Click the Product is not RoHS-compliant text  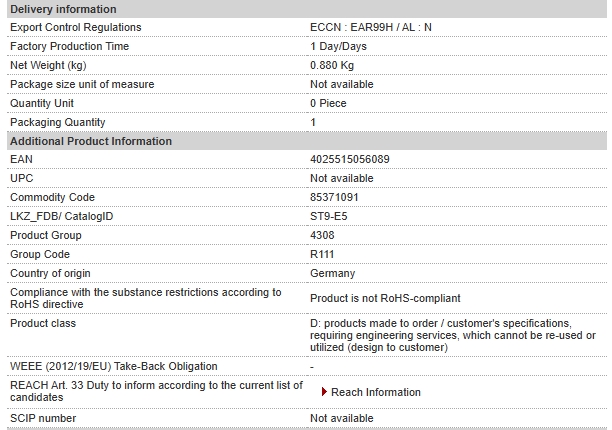[385, 299]
